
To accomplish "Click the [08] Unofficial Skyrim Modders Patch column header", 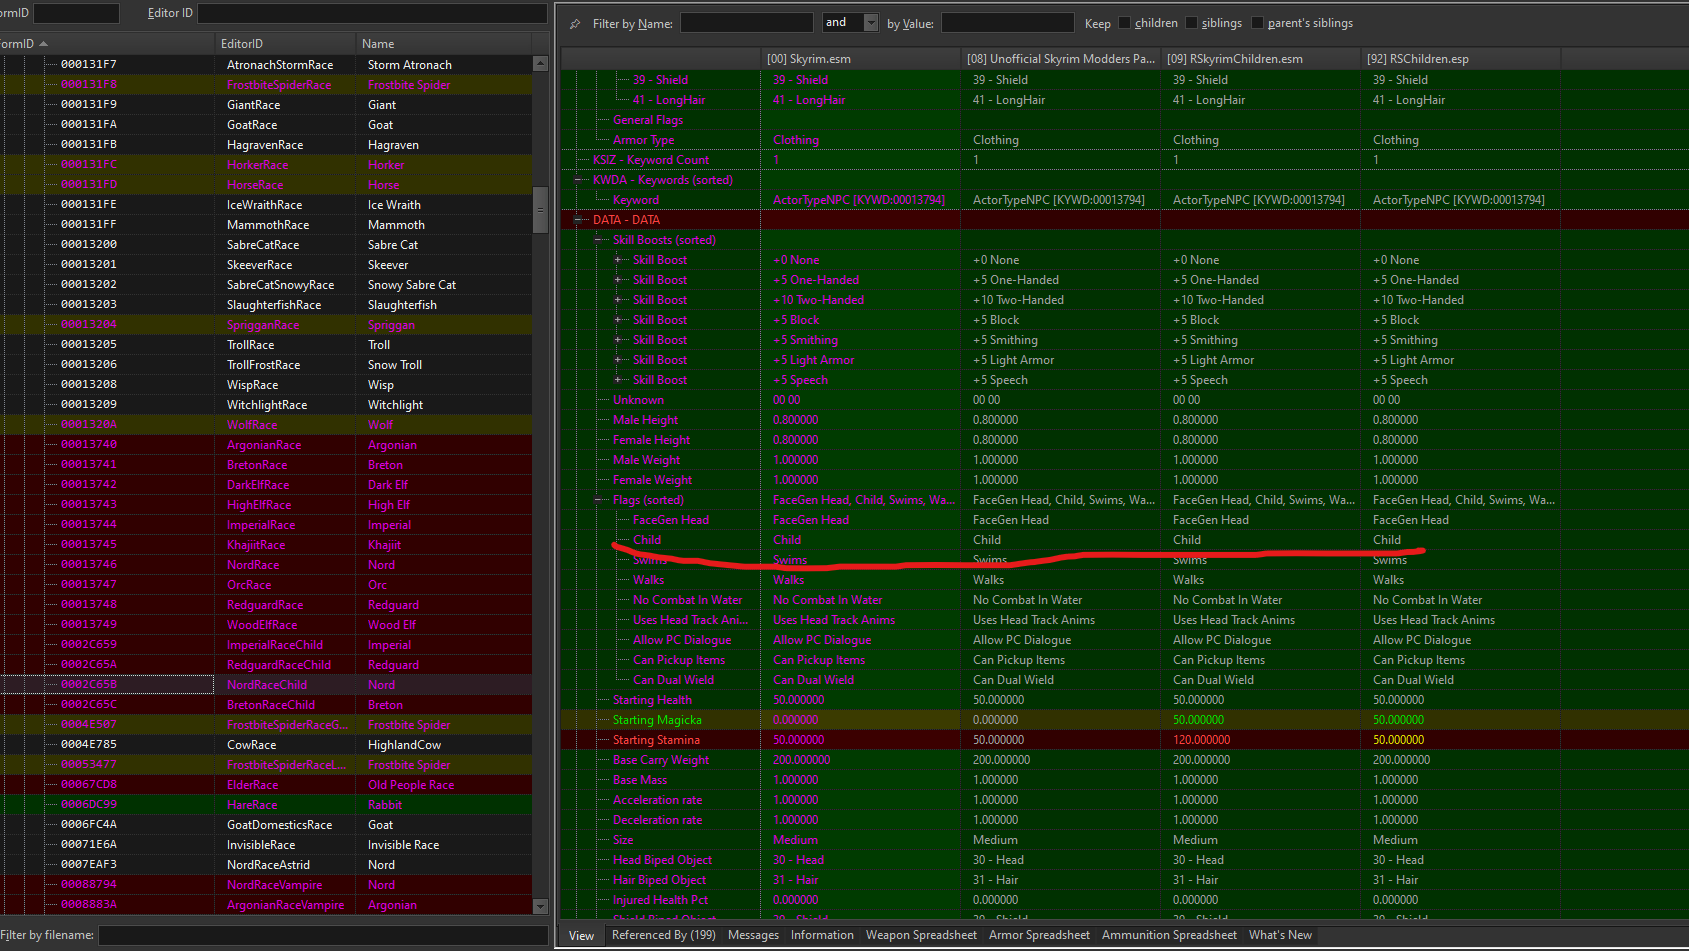I will pyautogui.click(x=1060, y=59).
